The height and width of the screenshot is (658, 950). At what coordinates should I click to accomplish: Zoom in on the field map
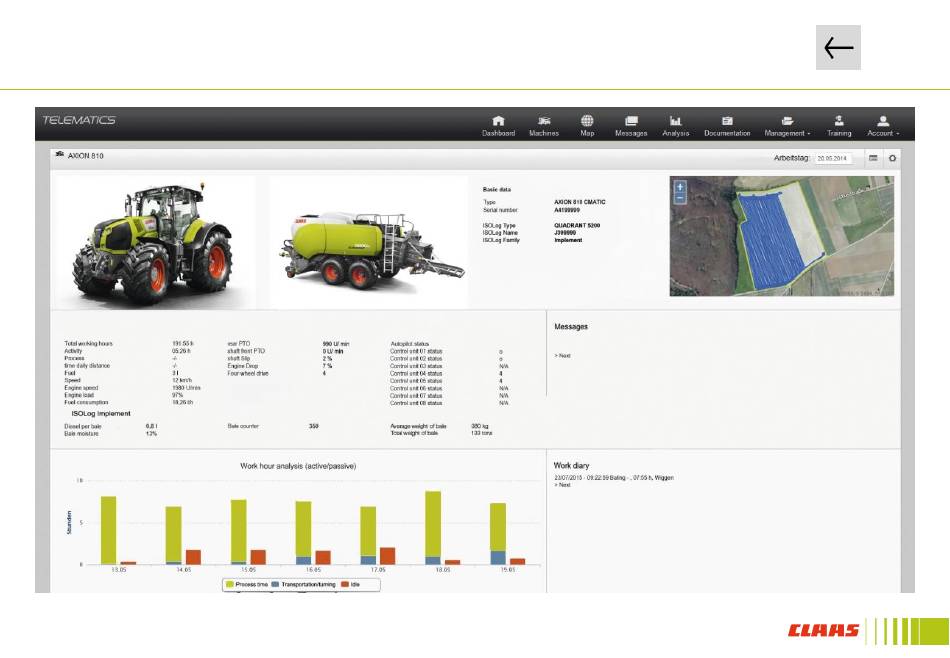tap(680, 187)
